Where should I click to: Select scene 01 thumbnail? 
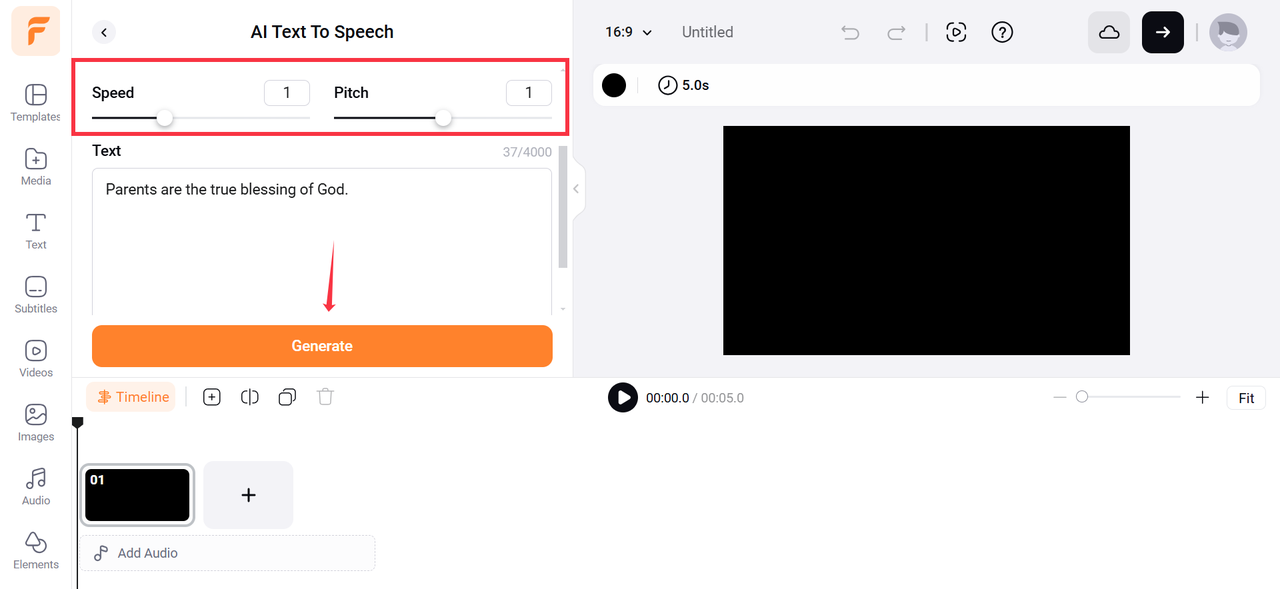click(137, 495)
